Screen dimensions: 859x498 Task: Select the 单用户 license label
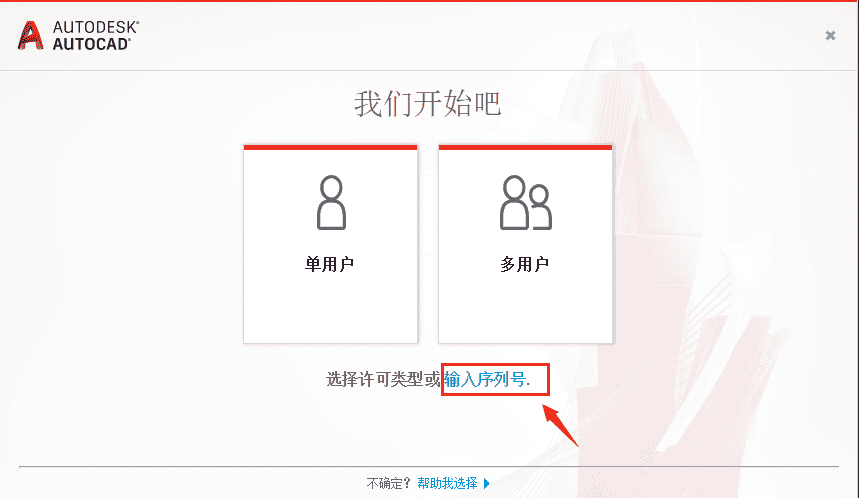pos(329,264)
